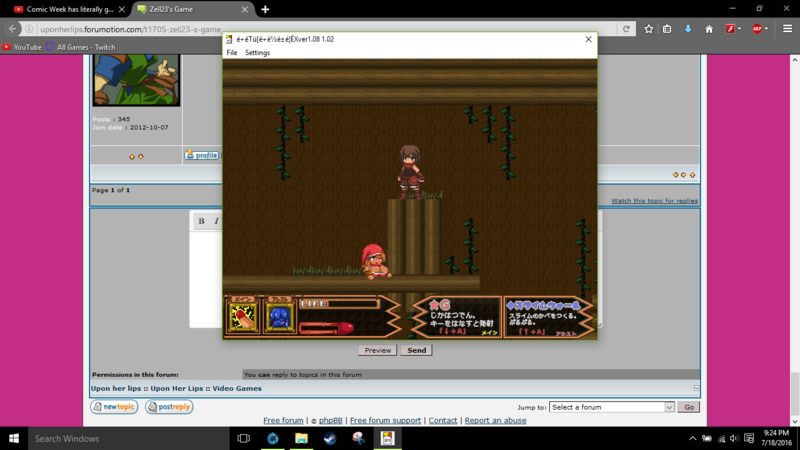800x450 pixels.
Task: Open a new browser tab with plus
Action: 265,9
